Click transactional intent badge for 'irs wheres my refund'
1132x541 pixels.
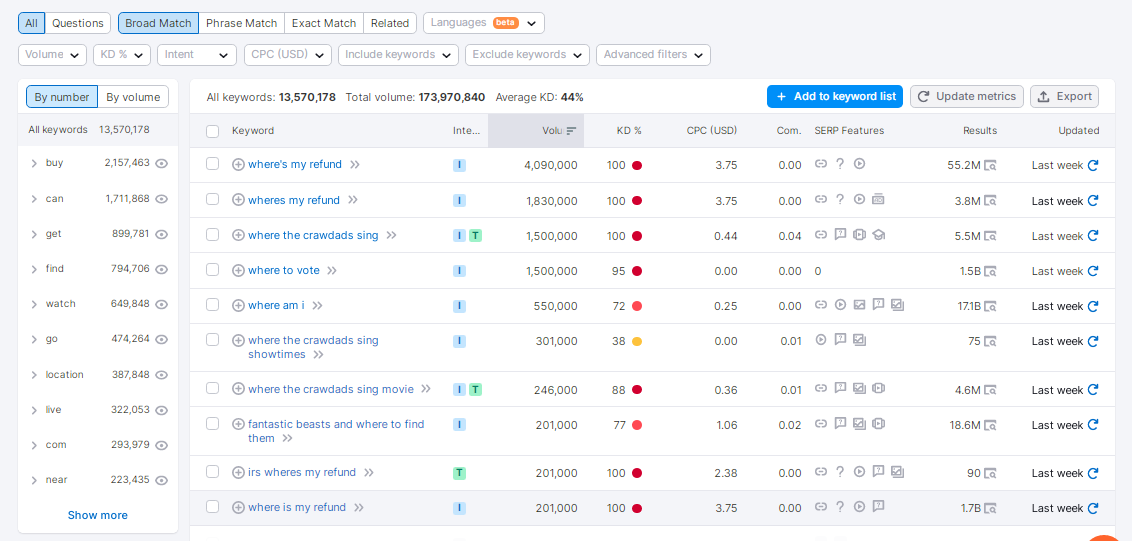pyautogui.click(x=460, y=473)
